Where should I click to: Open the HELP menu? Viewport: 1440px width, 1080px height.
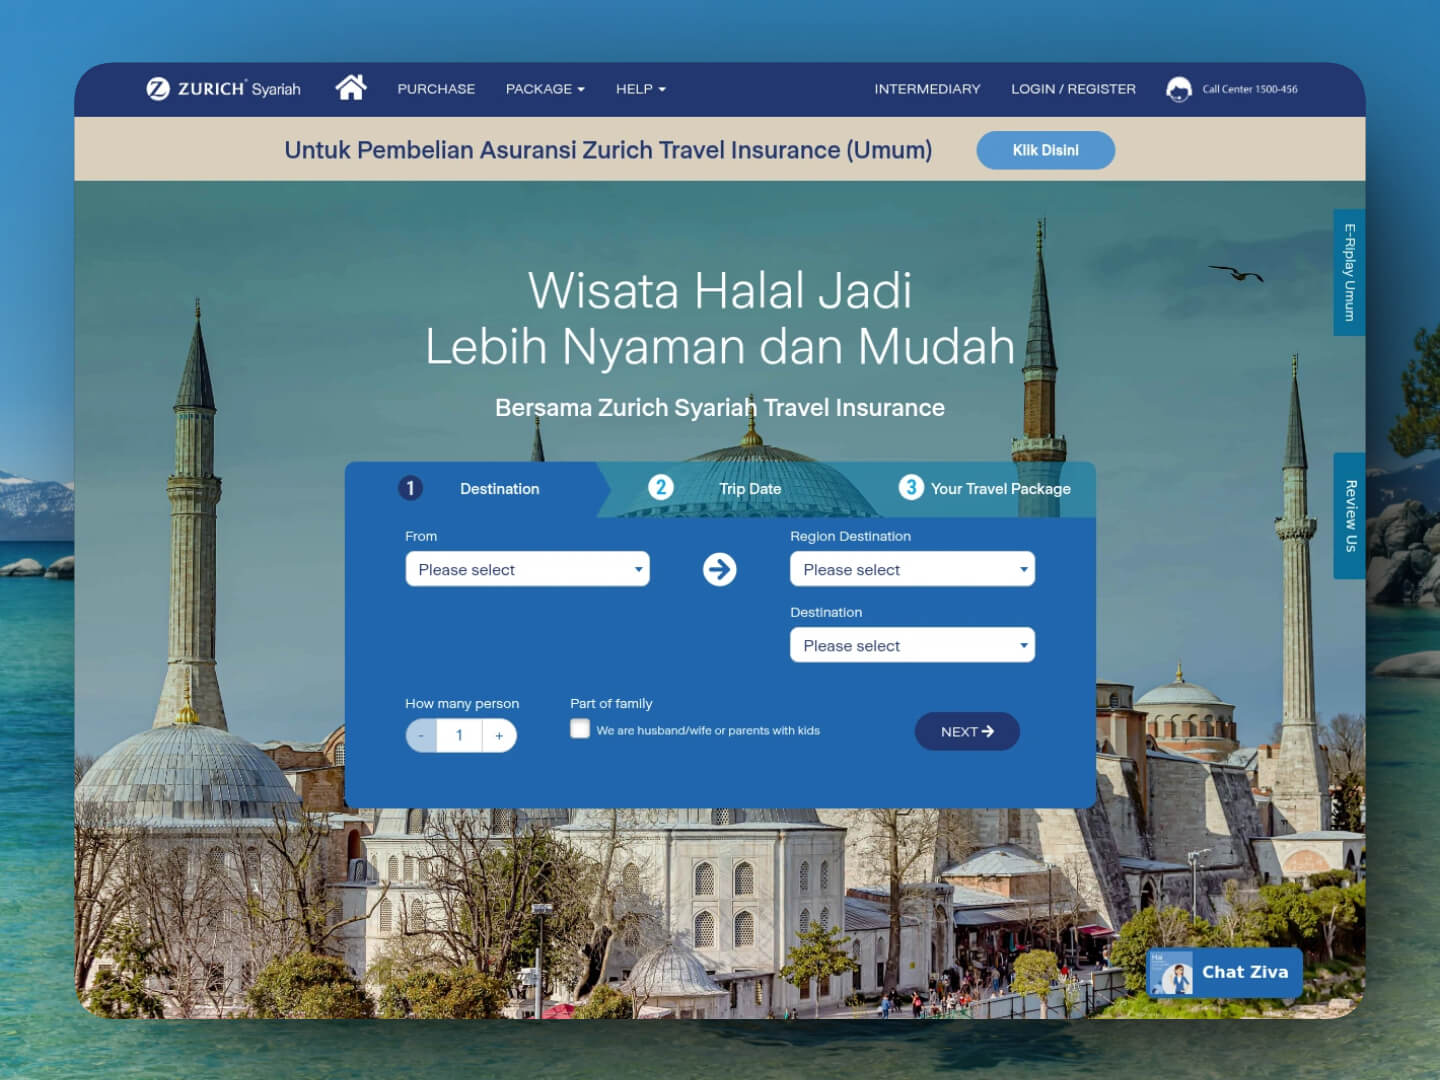pyautogui.click(x=640, y=89)
